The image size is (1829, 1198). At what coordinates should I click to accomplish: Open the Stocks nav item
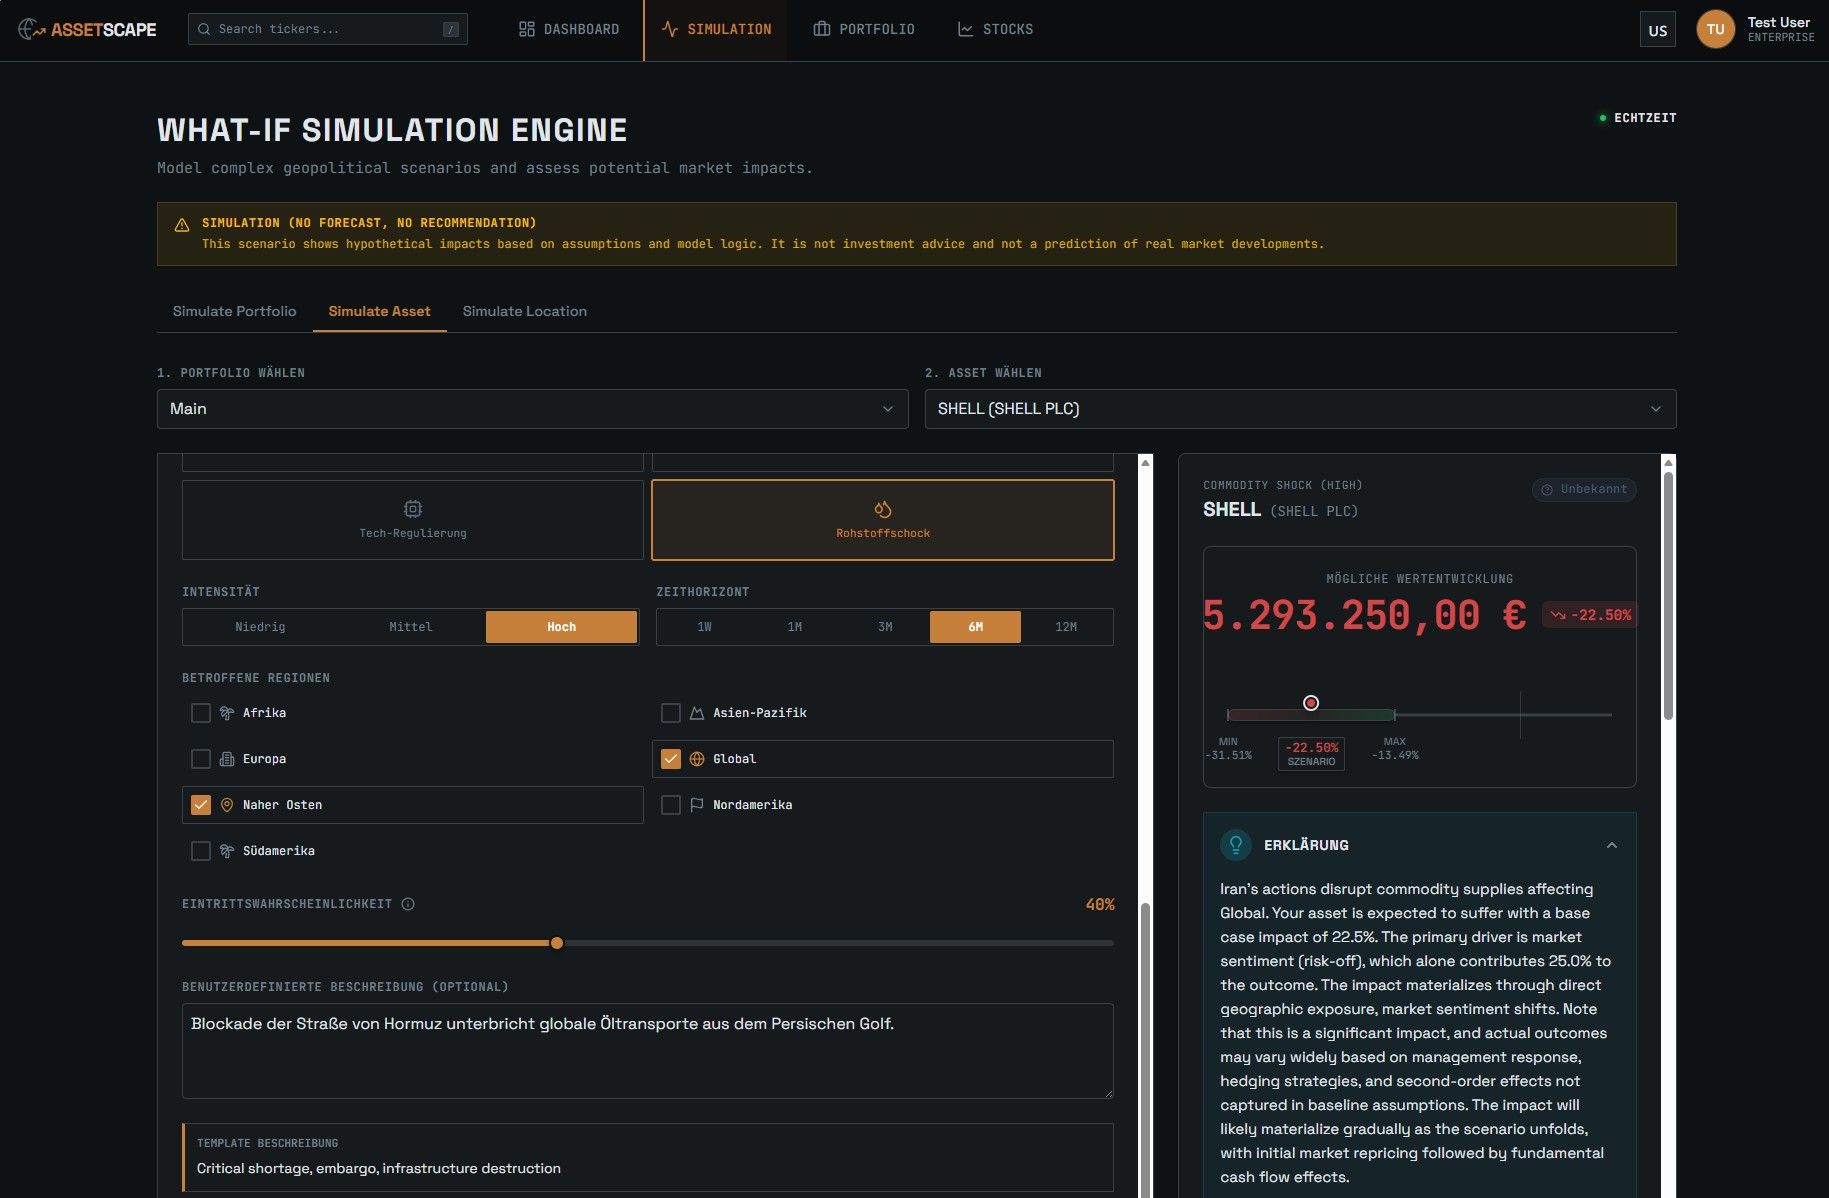pos(995,29)
